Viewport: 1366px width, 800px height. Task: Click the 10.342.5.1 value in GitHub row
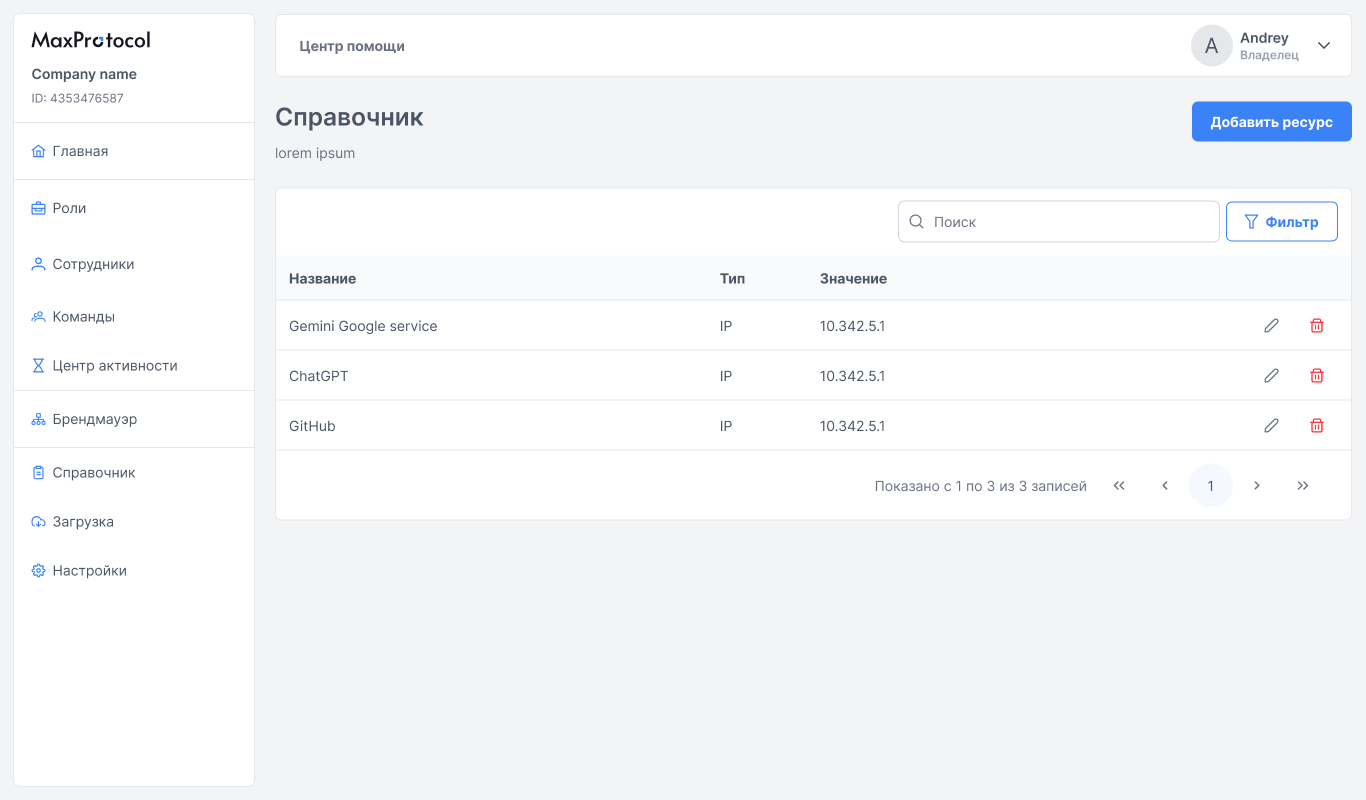tap(852, 426)
